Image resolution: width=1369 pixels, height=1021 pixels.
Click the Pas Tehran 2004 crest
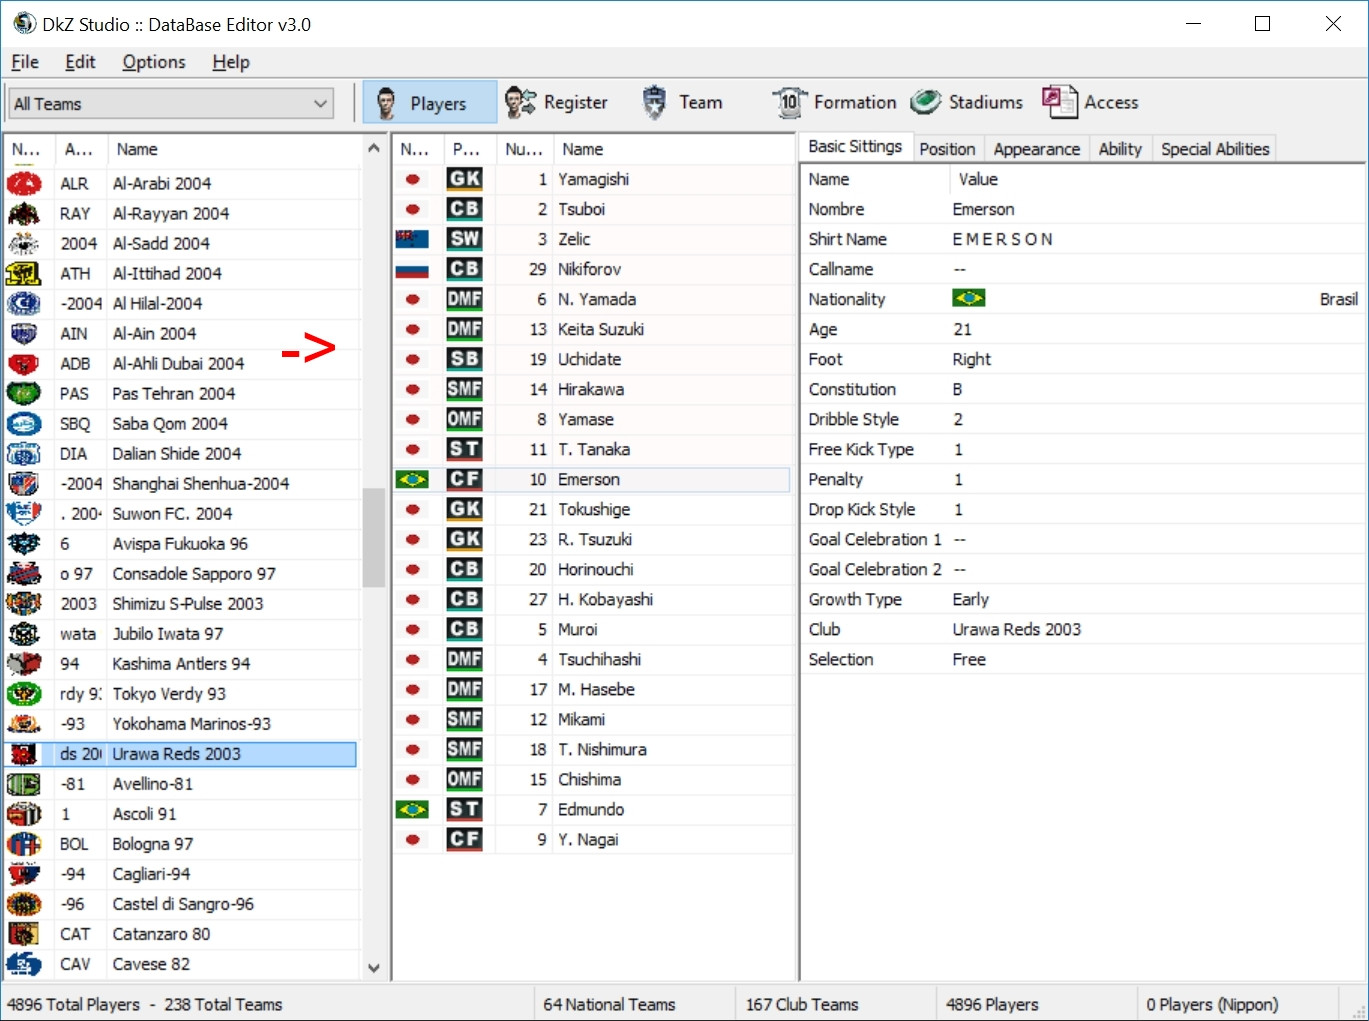[x=24, y=394]
